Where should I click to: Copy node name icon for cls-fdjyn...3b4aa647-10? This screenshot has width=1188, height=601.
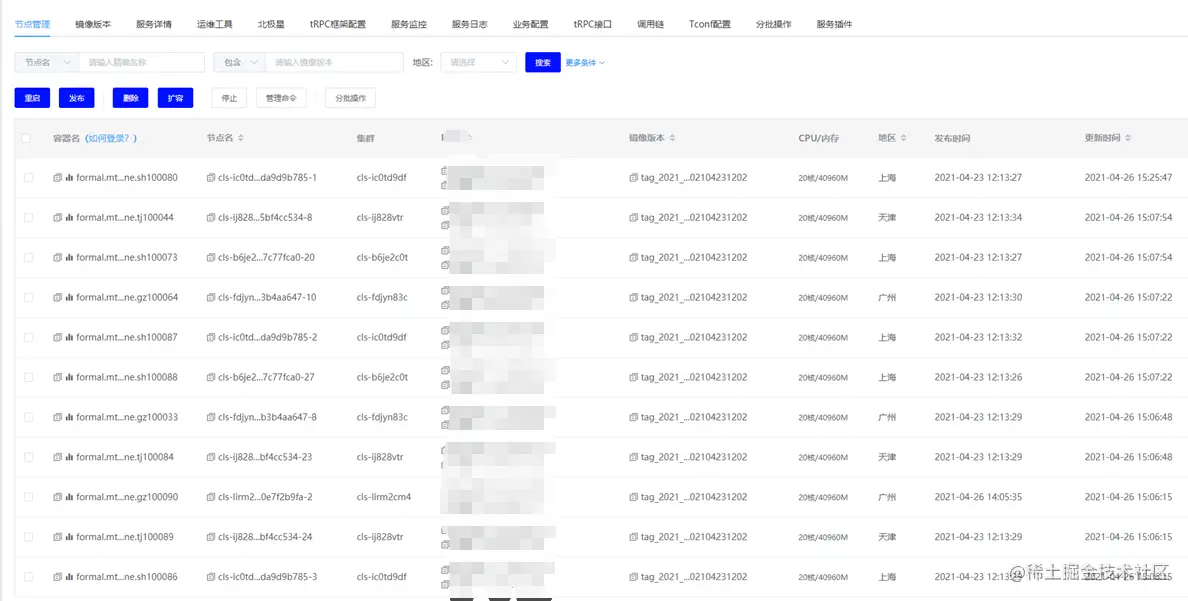(211, 297)
